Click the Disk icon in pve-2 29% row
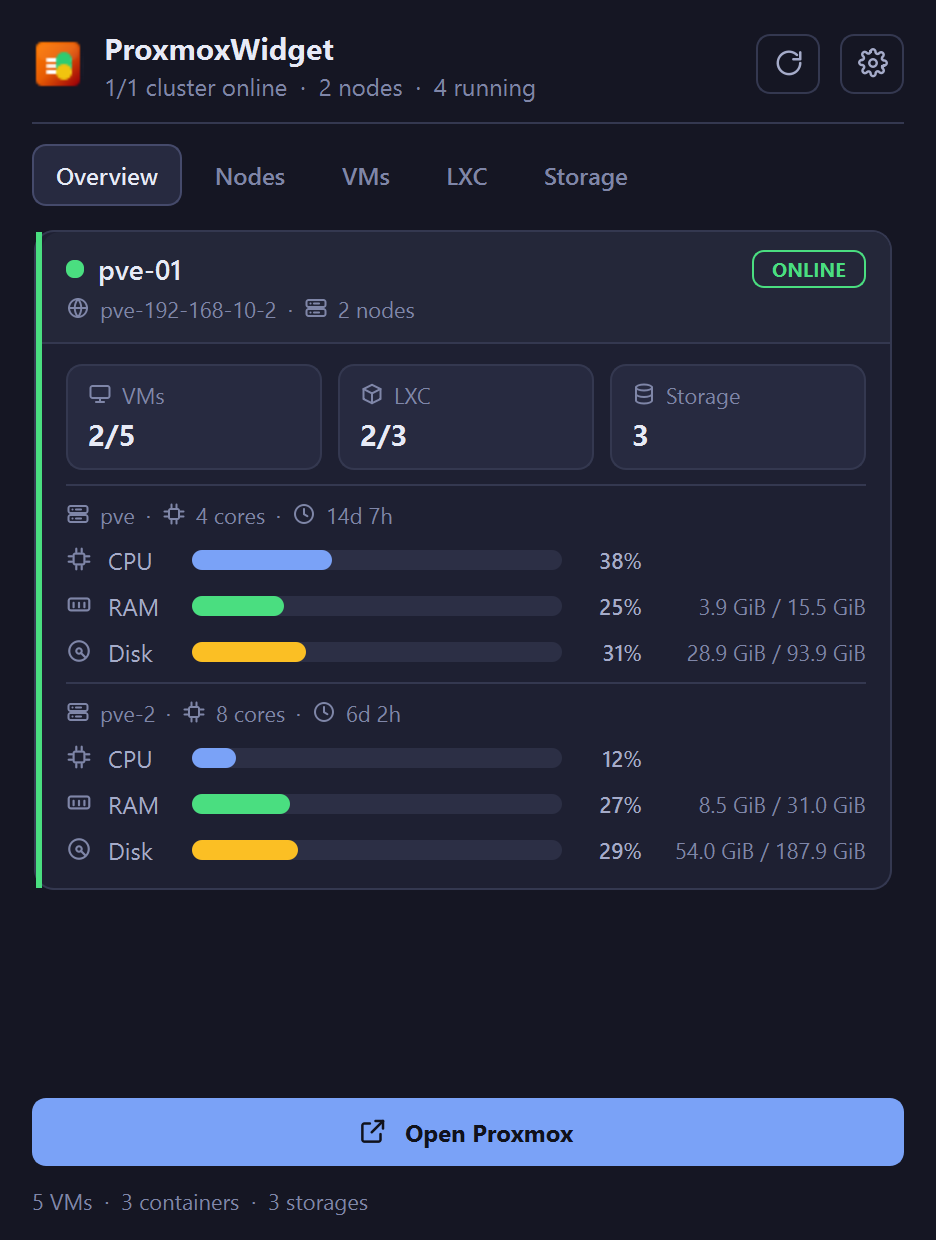This screenshot has width=936, height=1240. pos(78,850)
